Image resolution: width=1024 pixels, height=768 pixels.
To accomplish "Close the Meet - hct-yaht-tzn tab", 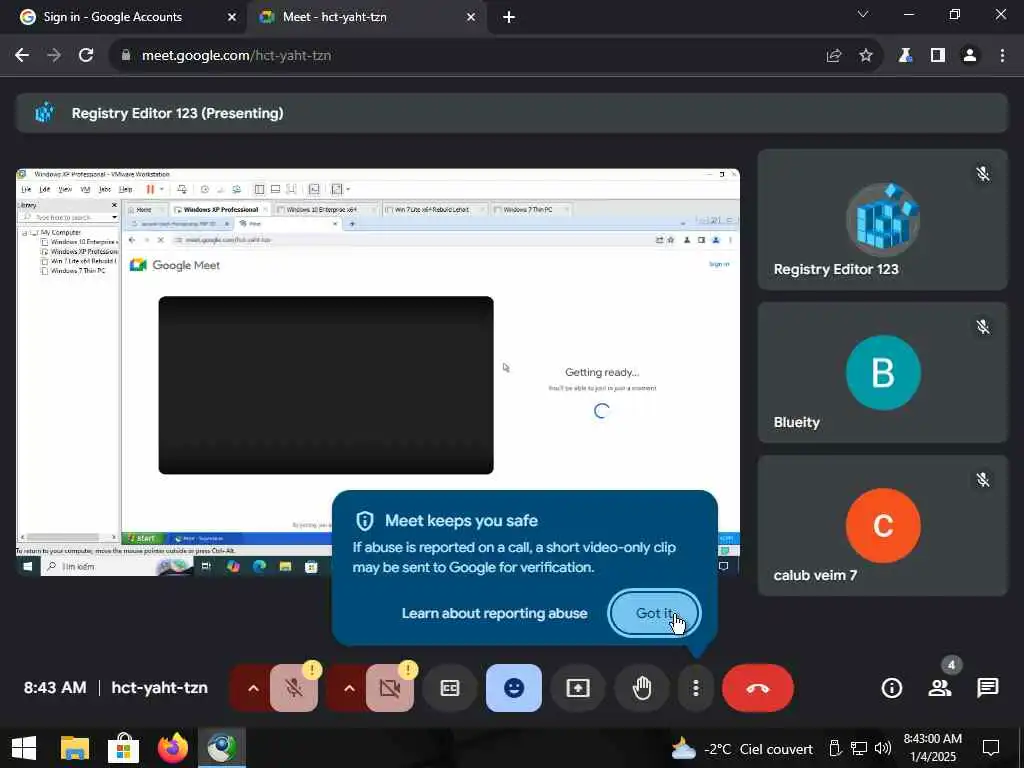I will tap(471, 17).
